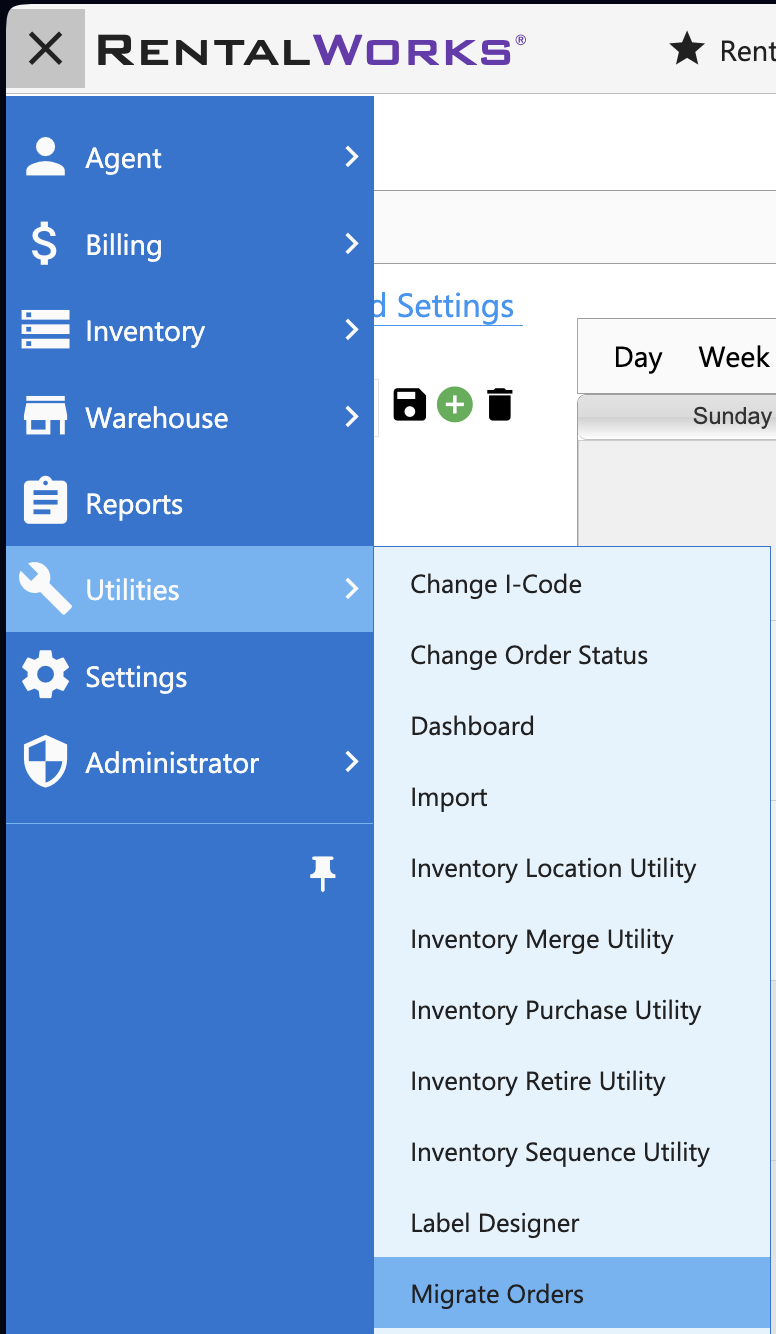This screenshot has height=1334, width=776.
Task: Expand the Administrator submenu chevron
Action: [351, 762]
